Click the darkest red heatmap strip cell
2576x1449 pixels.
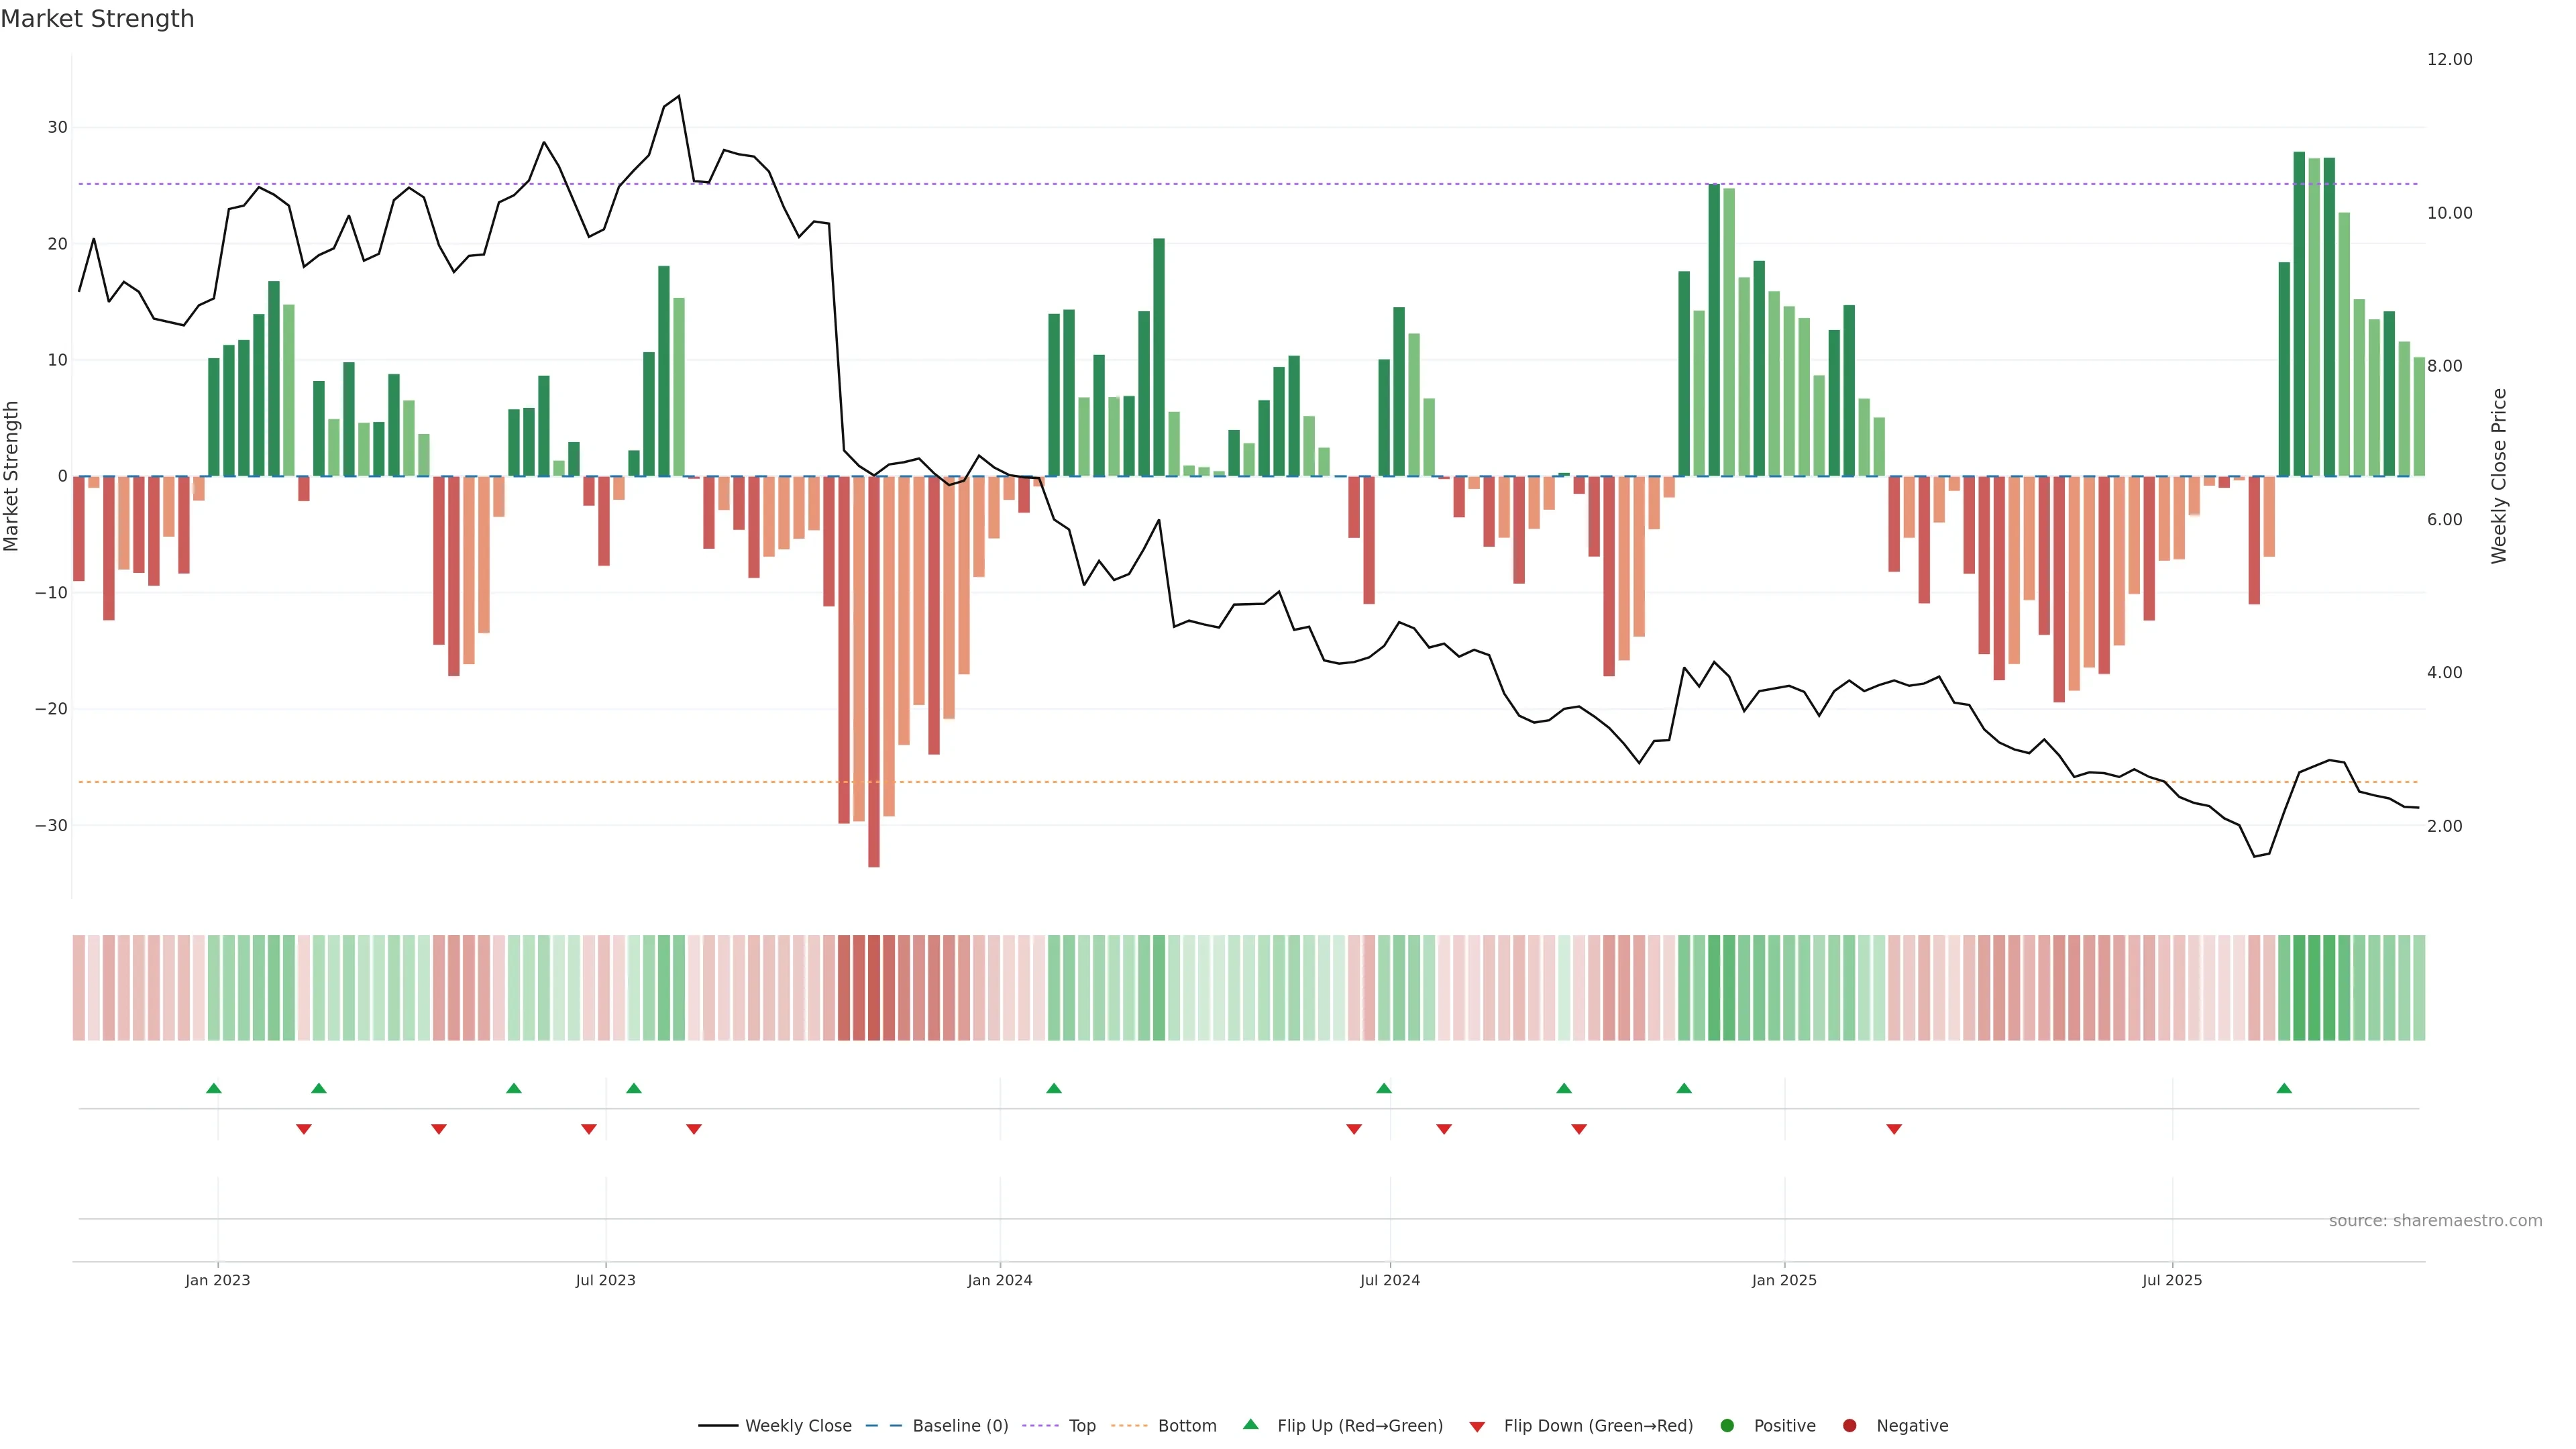coord(874,987)
